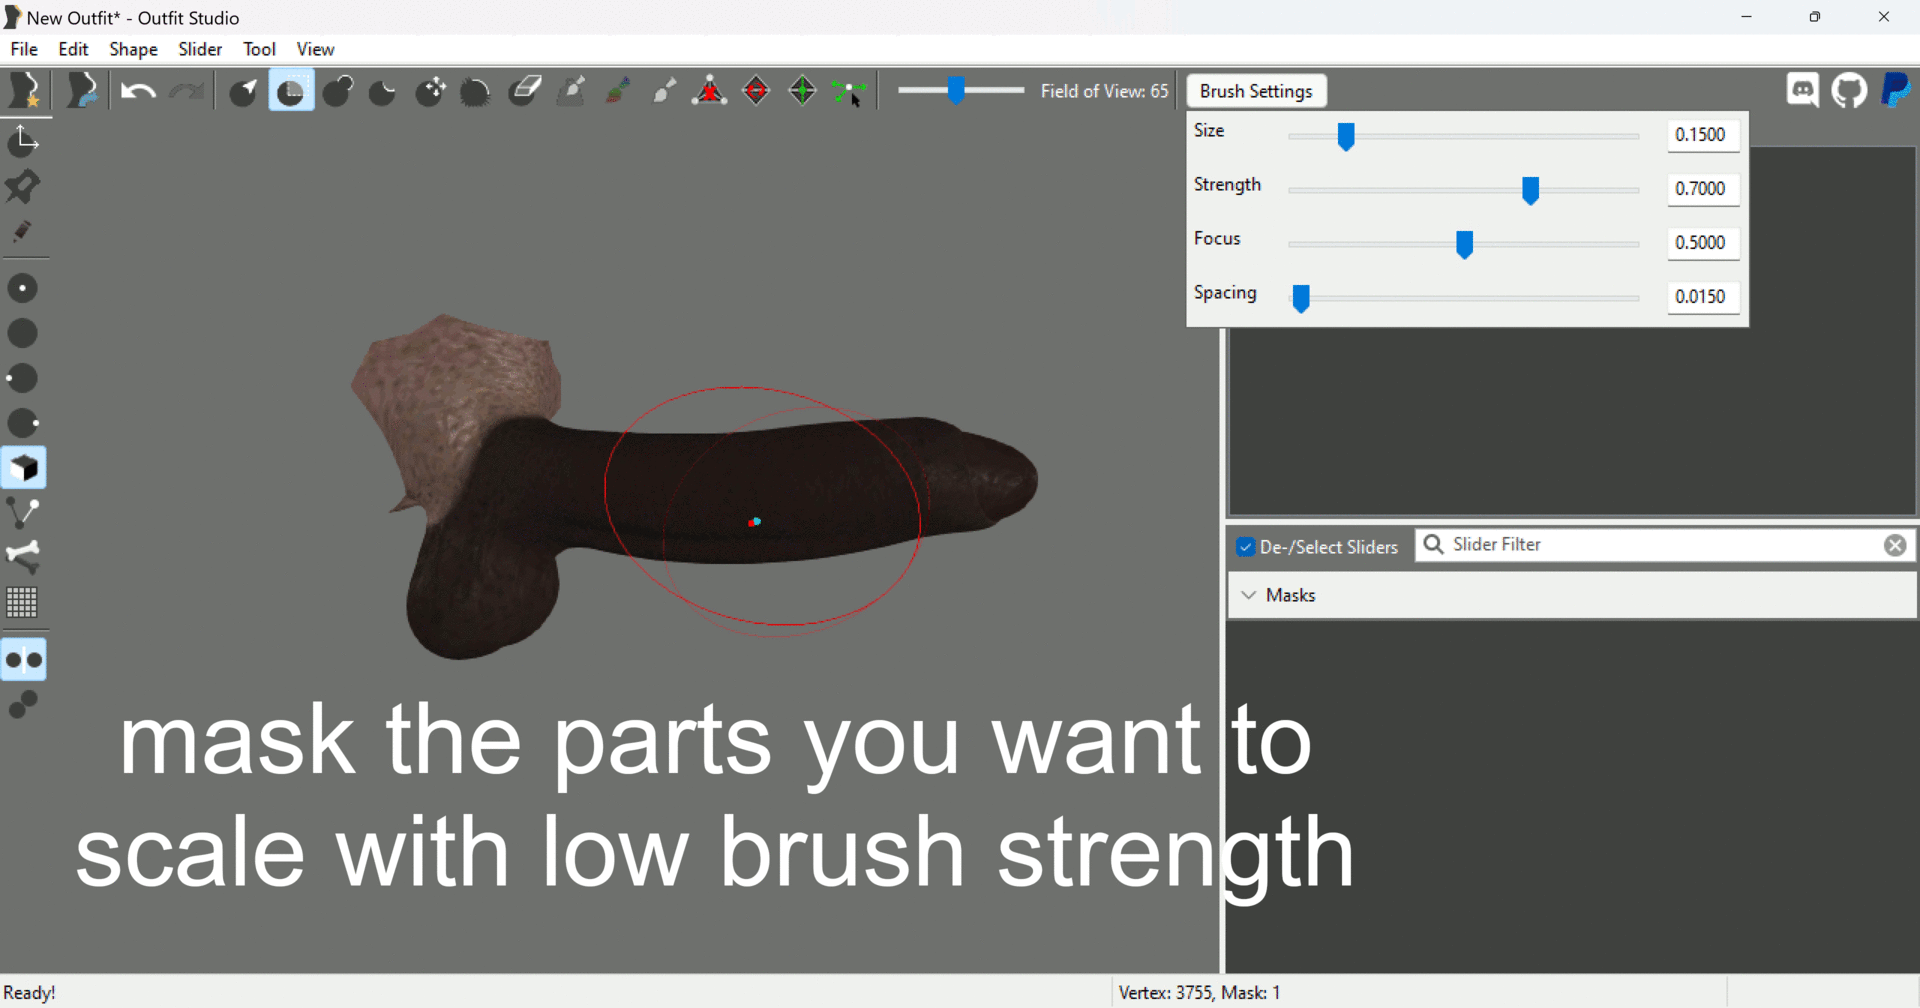Select the Deflate brush
This screenshot has height=1008, width=1920.
click(383, 91)
